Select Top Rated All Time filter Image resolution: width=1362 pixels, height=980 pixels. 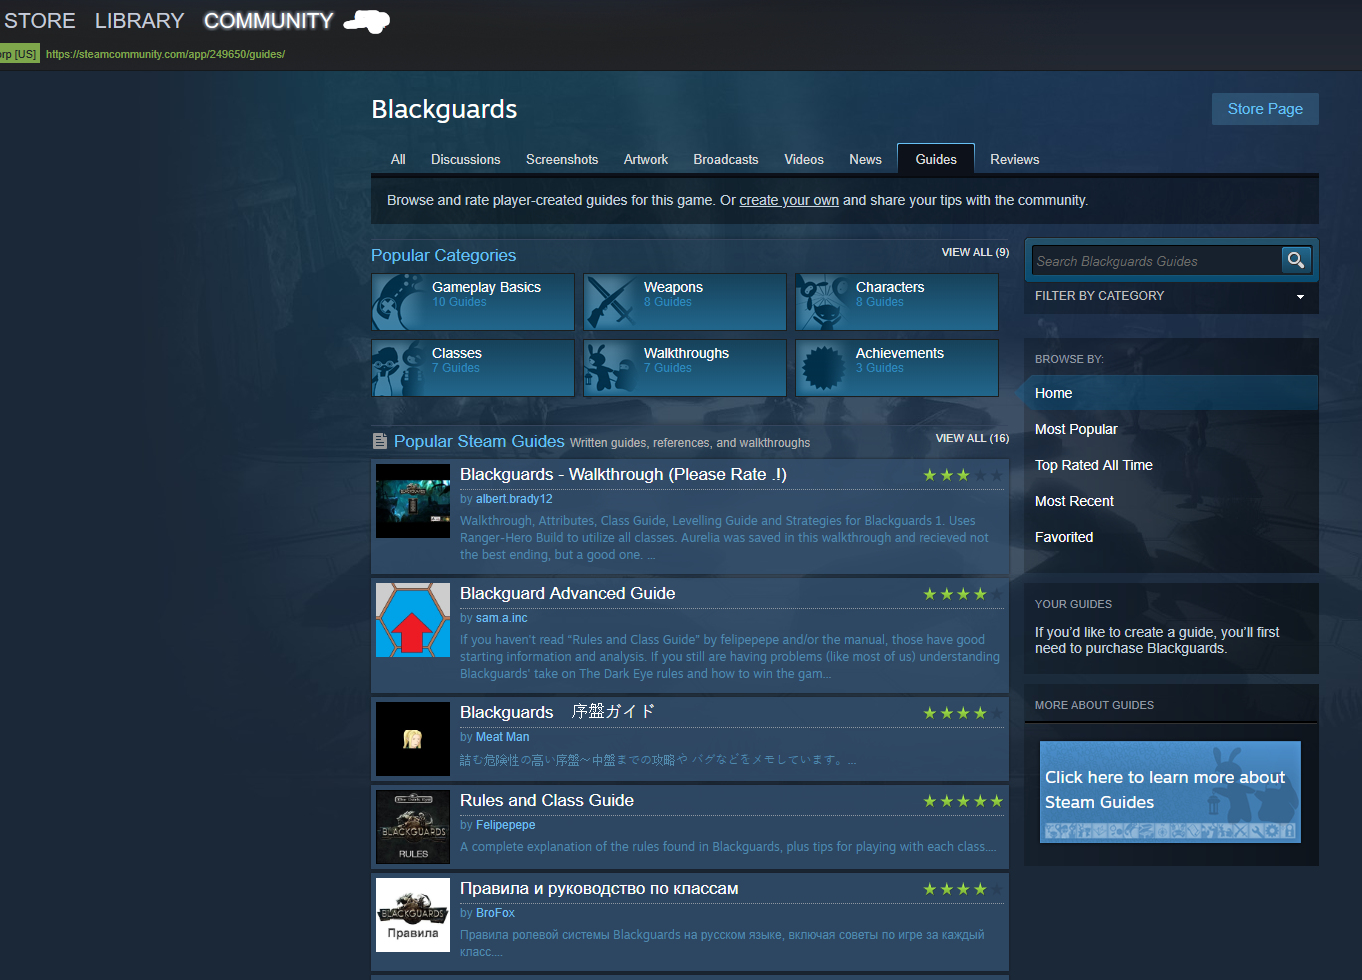coord(1093,465)
